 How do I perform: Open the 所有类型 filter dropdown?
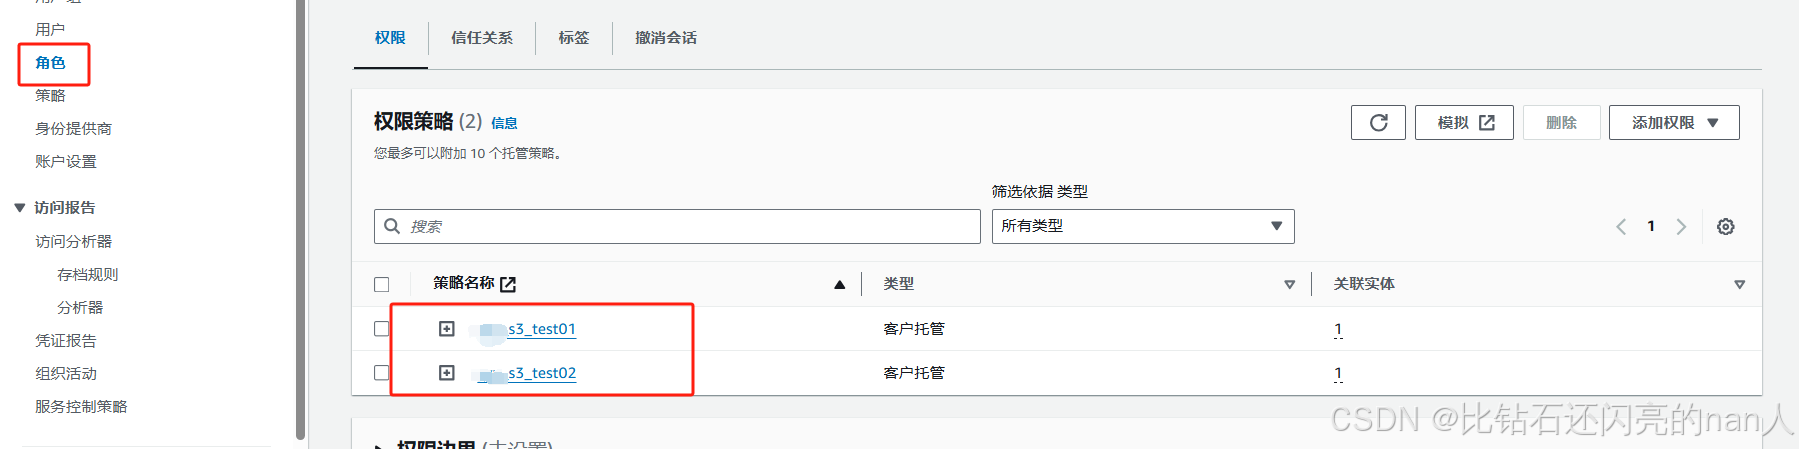pyautogui.click(x=1143, y=226)
